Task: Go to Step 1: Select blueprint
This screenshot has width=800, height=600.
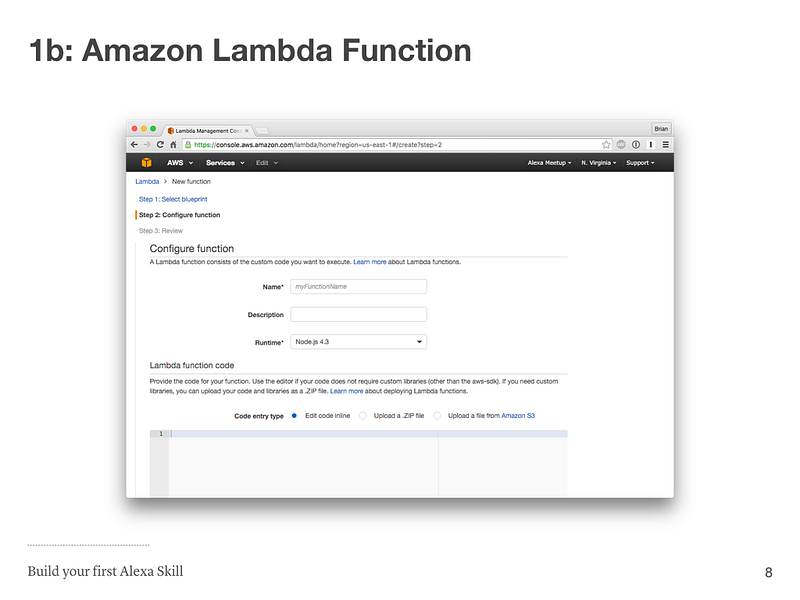Action: (173, 199)
